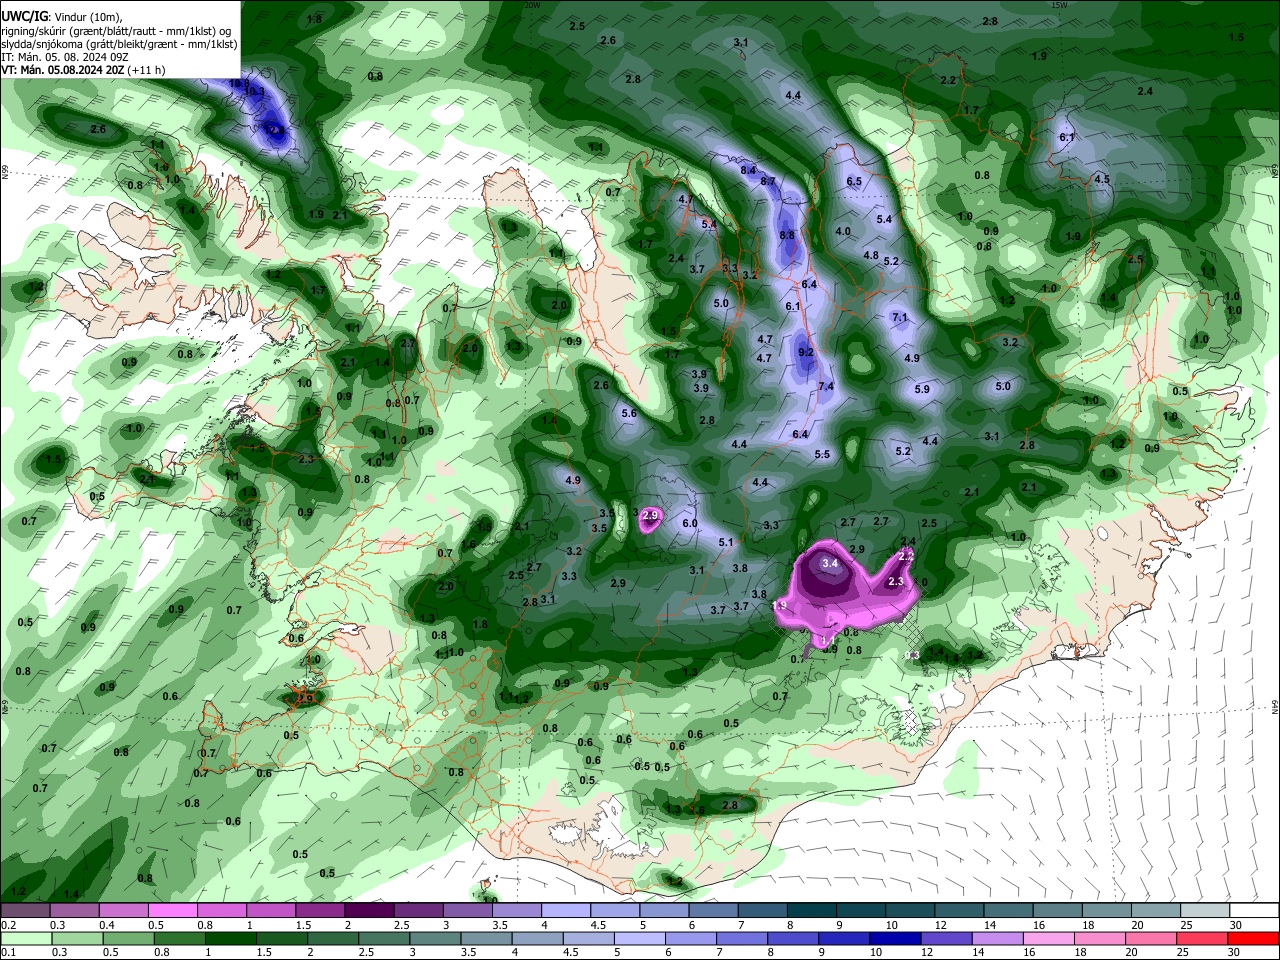The width and height of the screenshot is (1280, 960).
Task: Click the white 3.4 value in the dark purple area
Action: pos(829,563)
